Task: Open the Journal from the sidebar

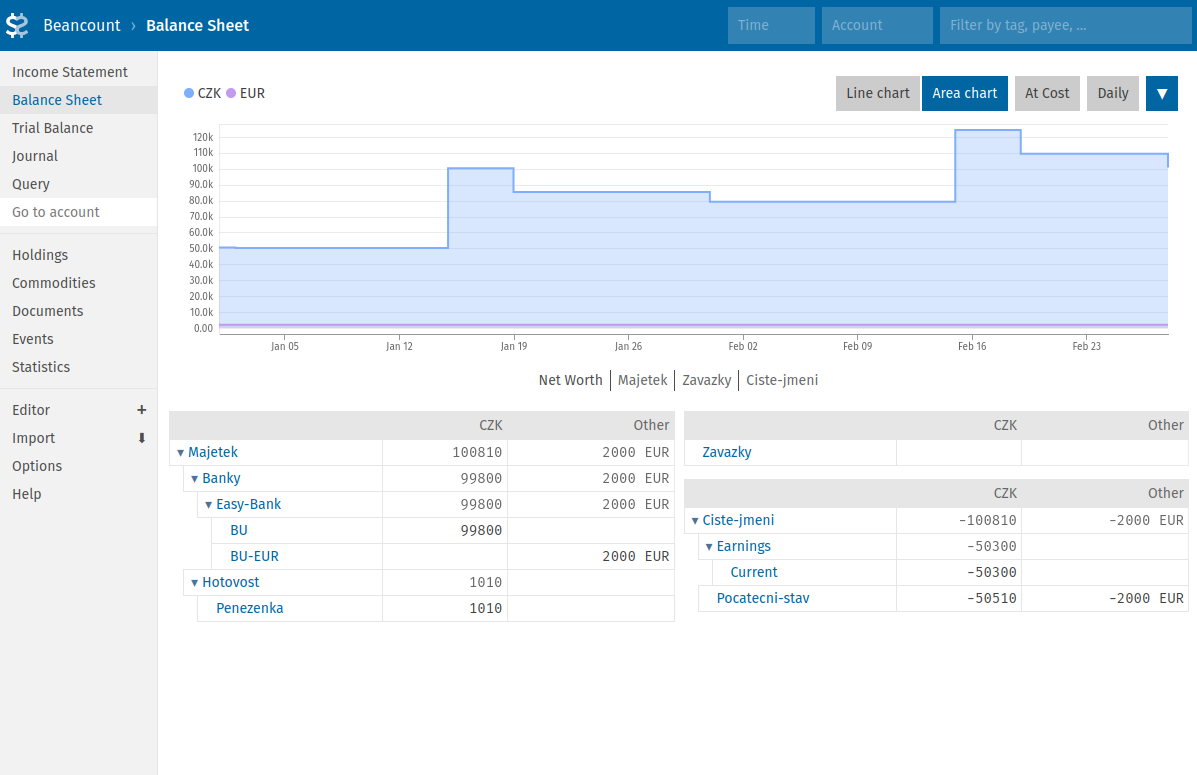Action: coord(34,155)
